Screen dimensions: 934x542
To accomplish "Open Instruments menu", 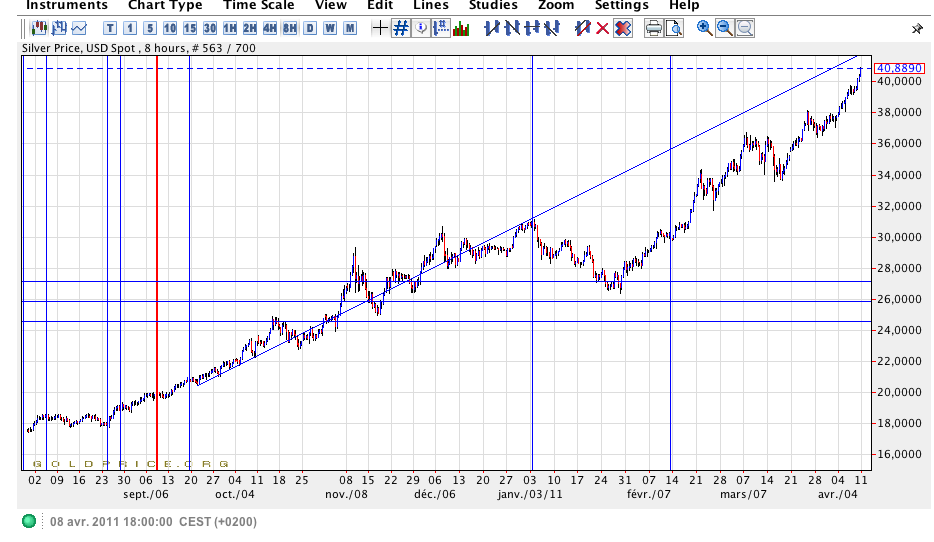I will point(67,5).
